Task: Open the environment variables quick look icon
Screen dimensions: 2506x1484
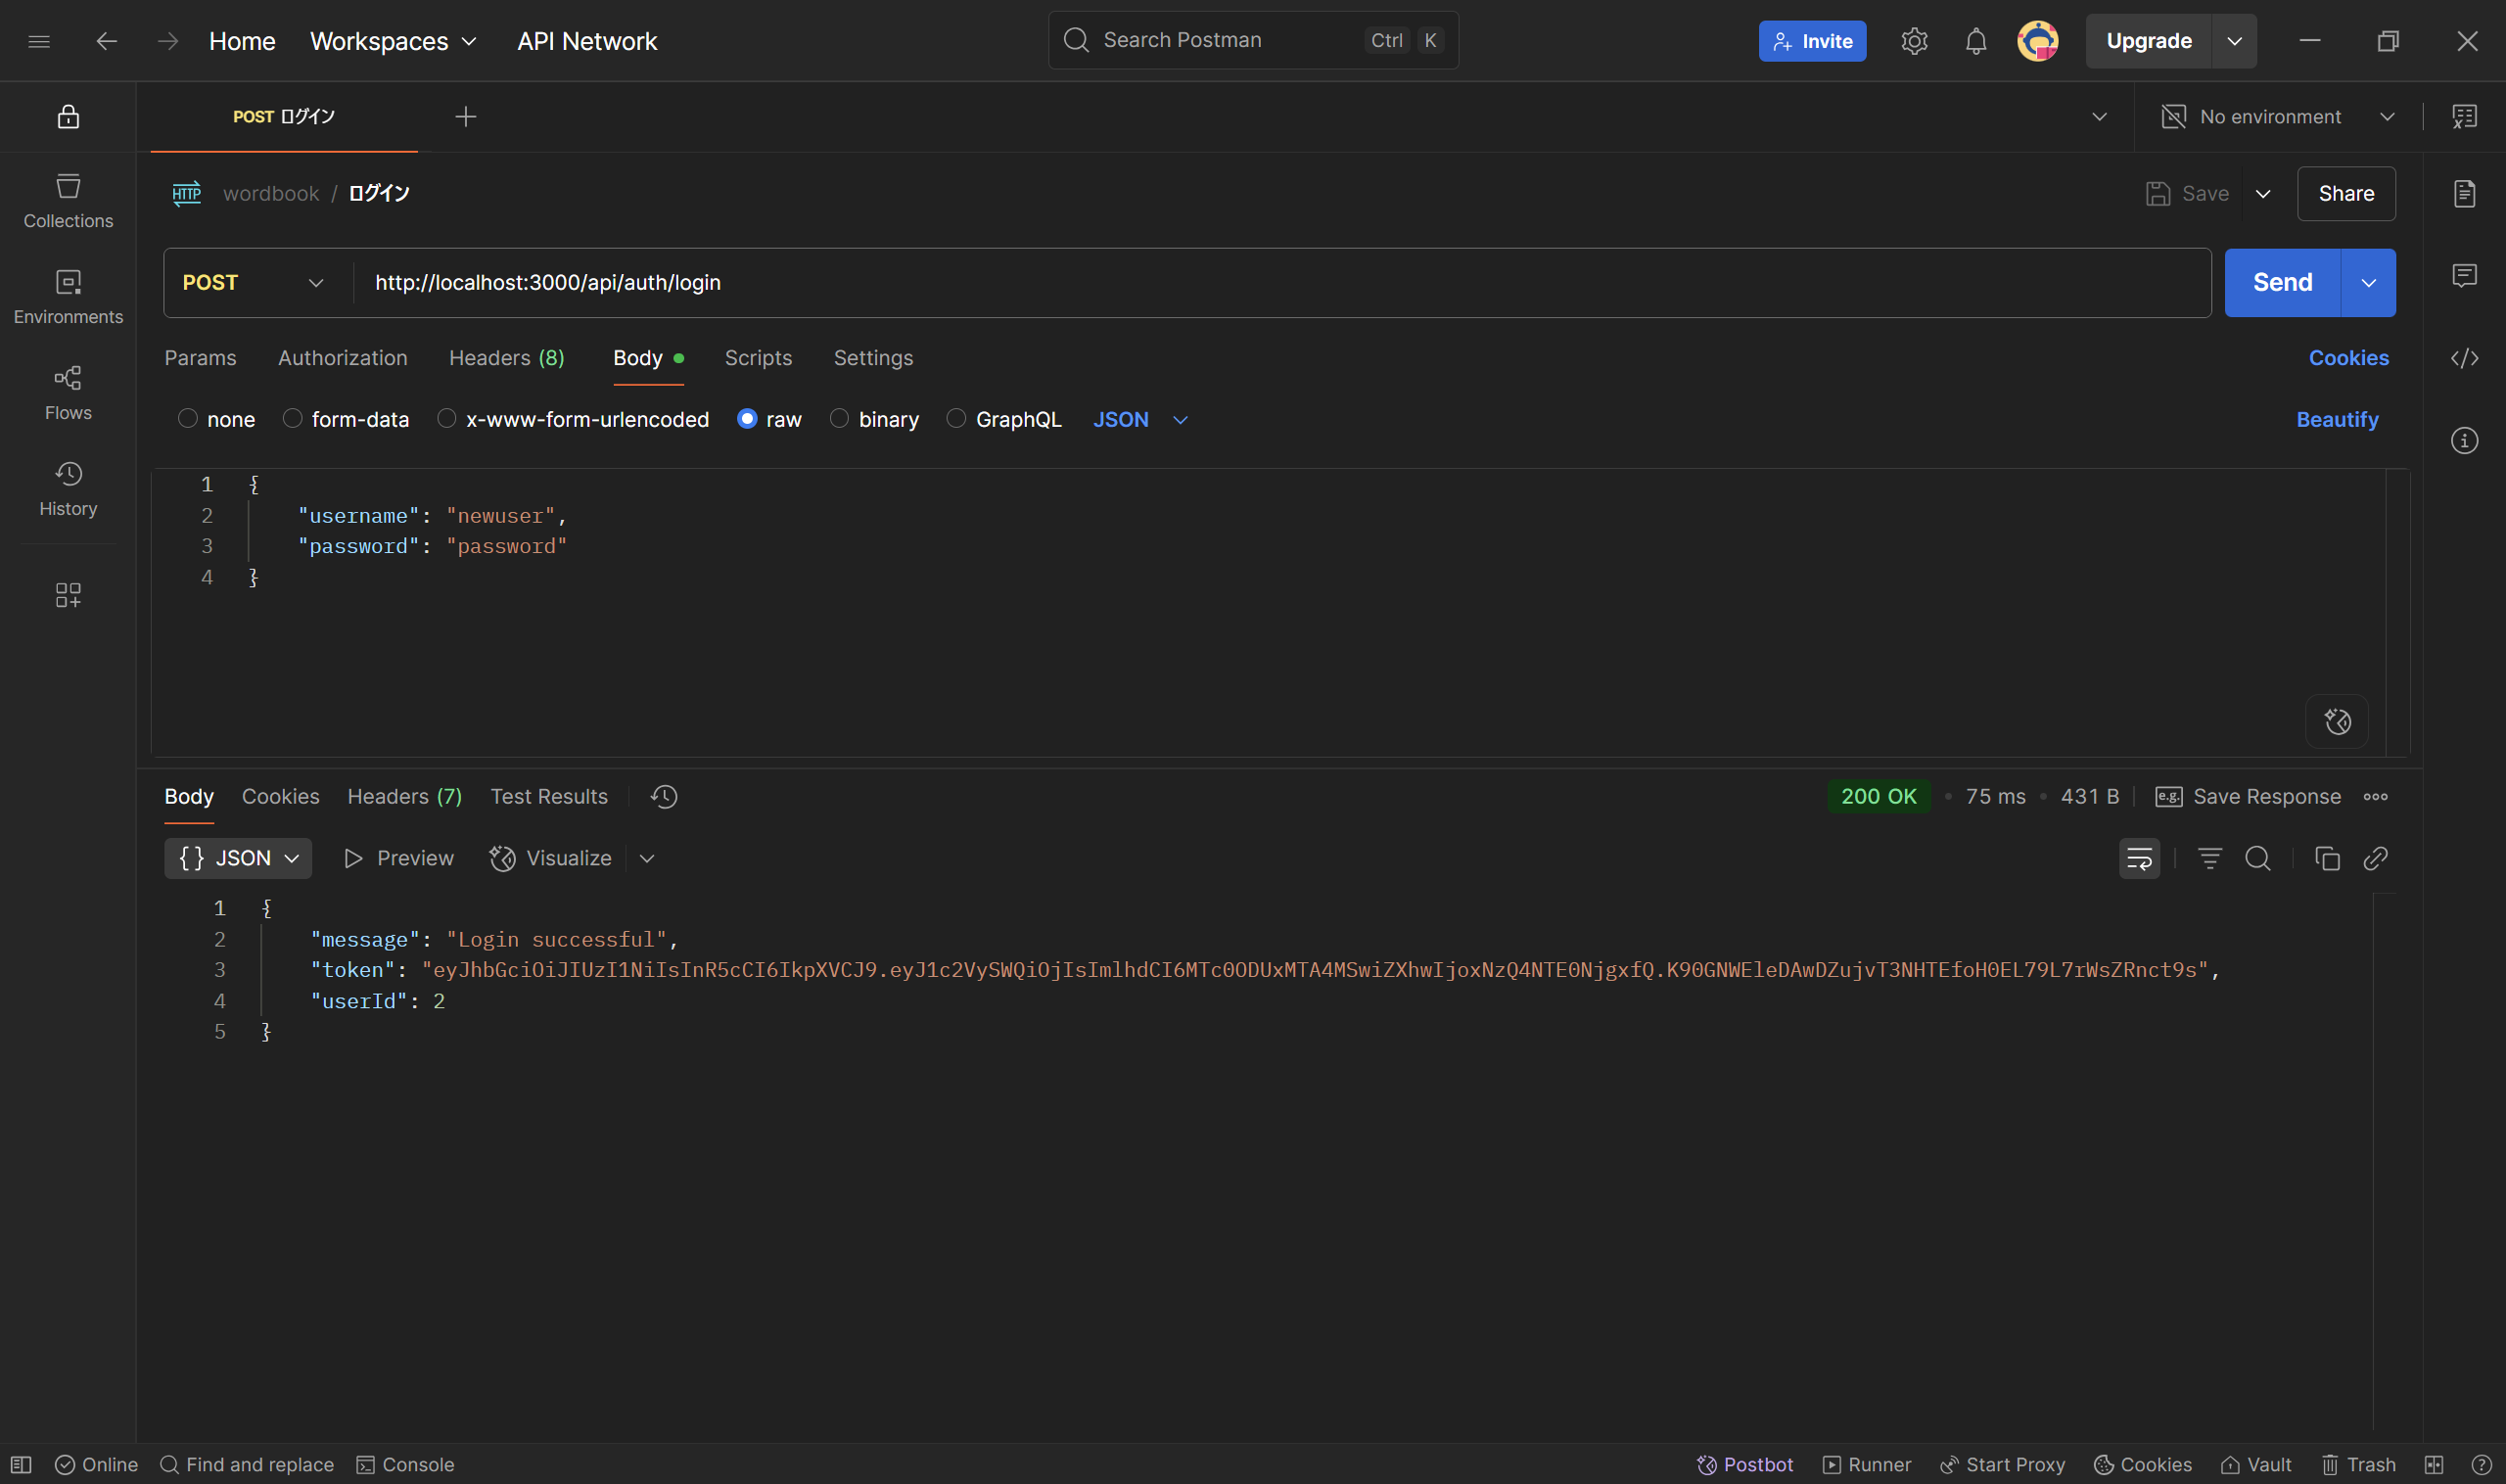Action: (2465, 117)
